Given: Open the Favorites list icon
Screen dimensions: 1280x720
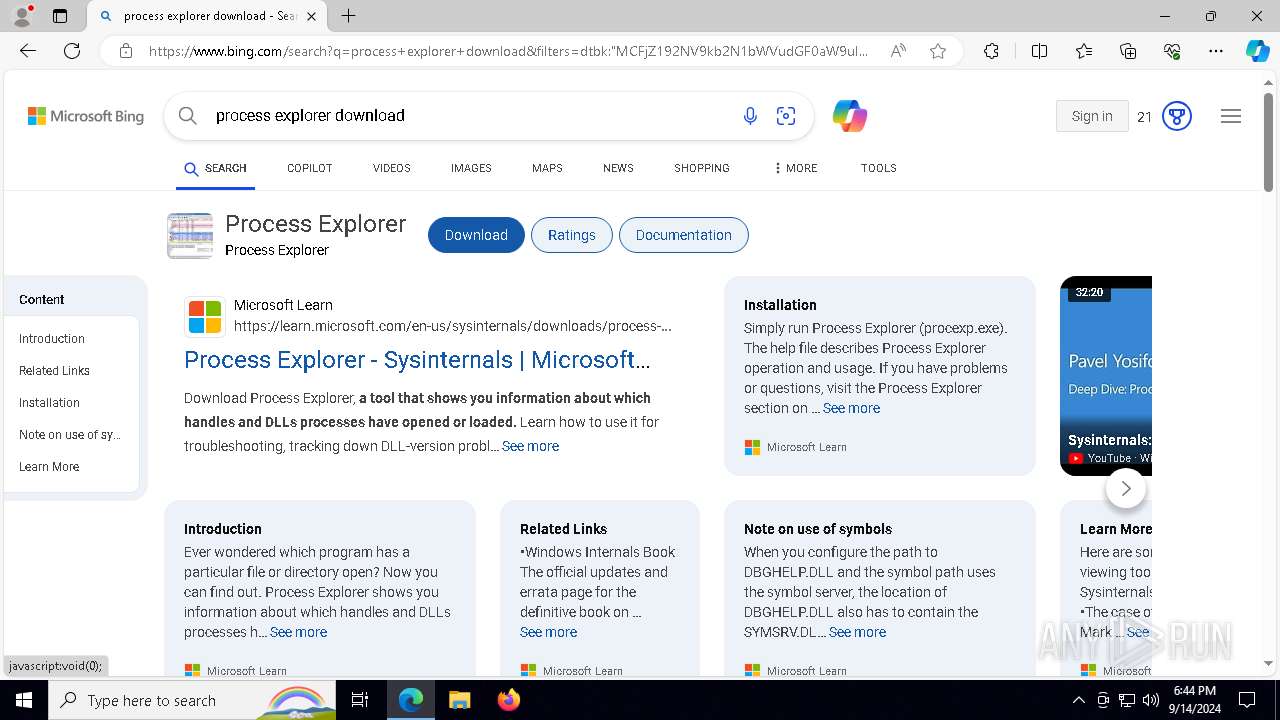Looking at the screenshot, I should [x=1084, y=51].
